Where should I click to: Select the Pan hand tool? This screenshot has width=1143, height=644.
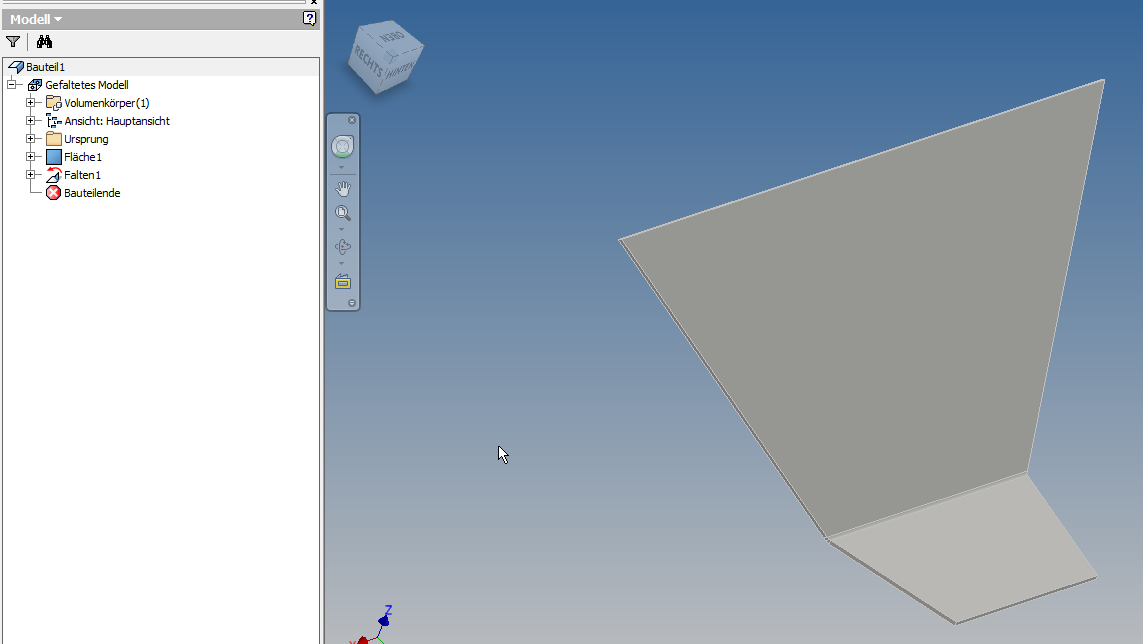(x=343, y=188)
